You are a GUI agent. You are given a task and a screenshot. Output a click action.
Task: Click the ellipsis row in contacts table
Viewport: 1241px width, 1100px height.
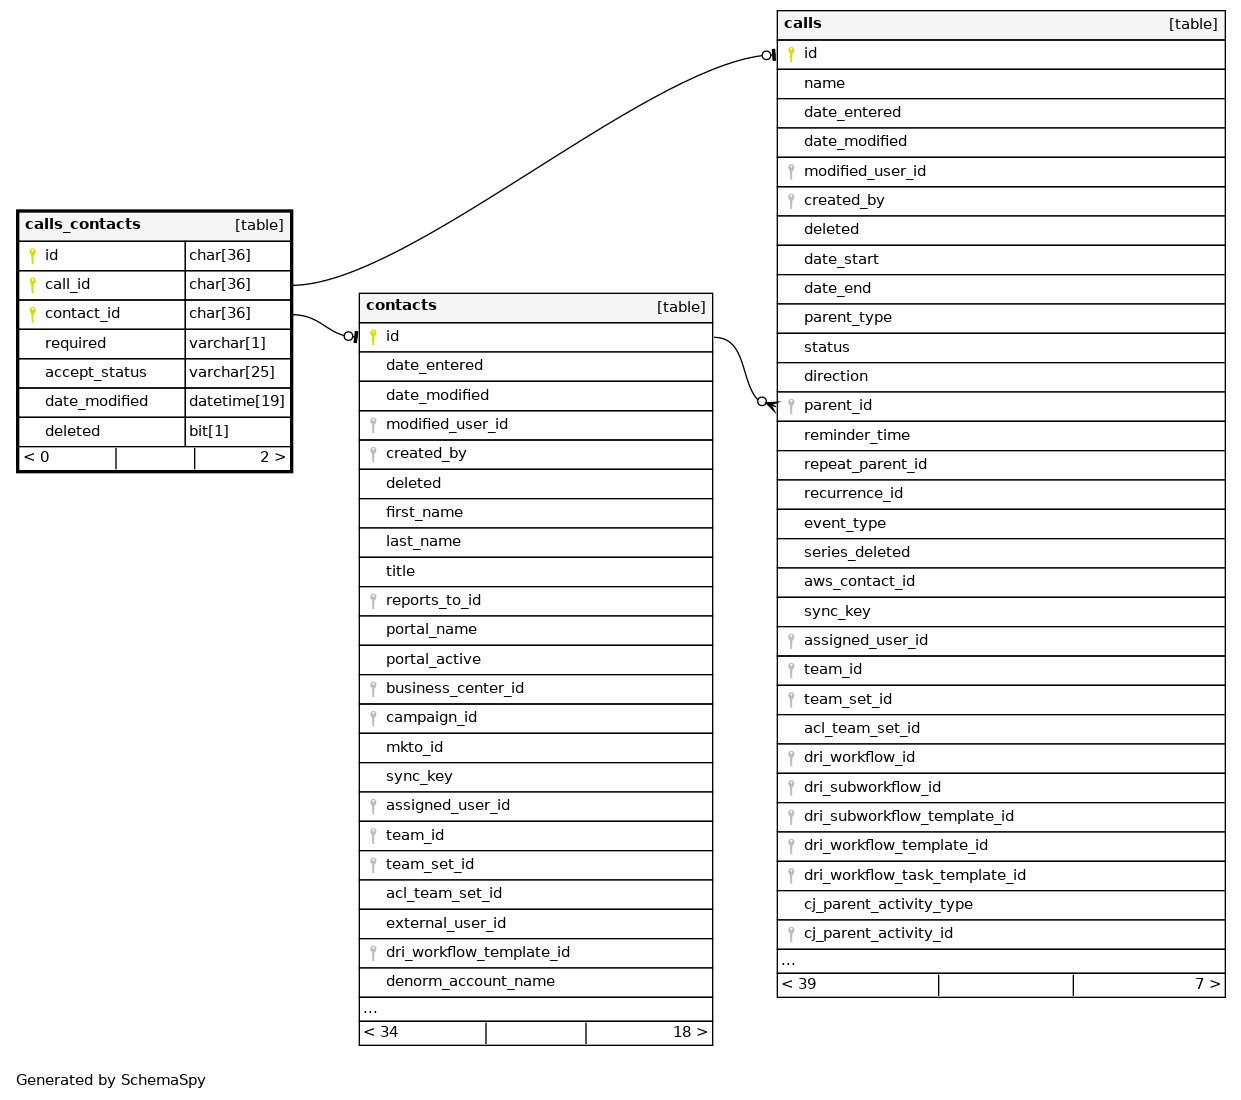pyautogui.click(x=371, y=1009)
